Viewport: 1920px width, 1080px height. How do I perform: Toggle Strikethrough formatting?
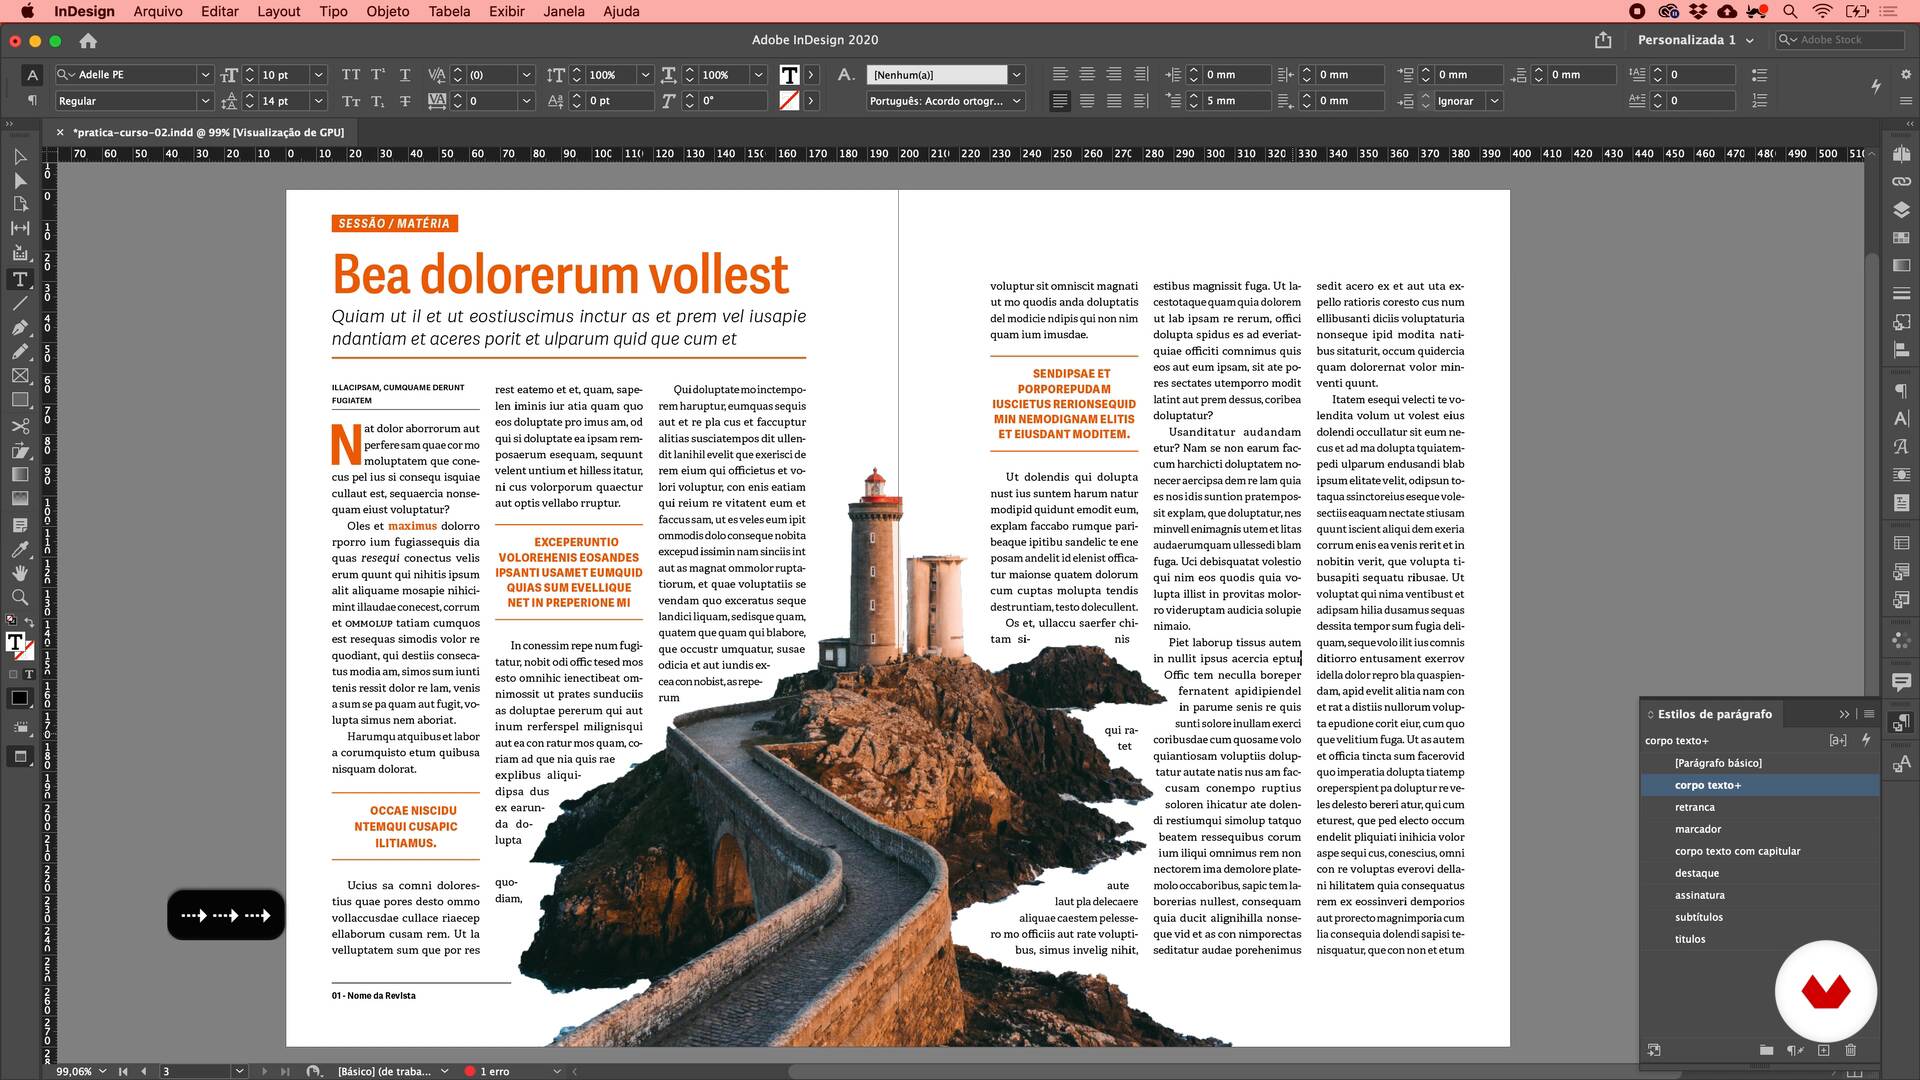[405, 101]
